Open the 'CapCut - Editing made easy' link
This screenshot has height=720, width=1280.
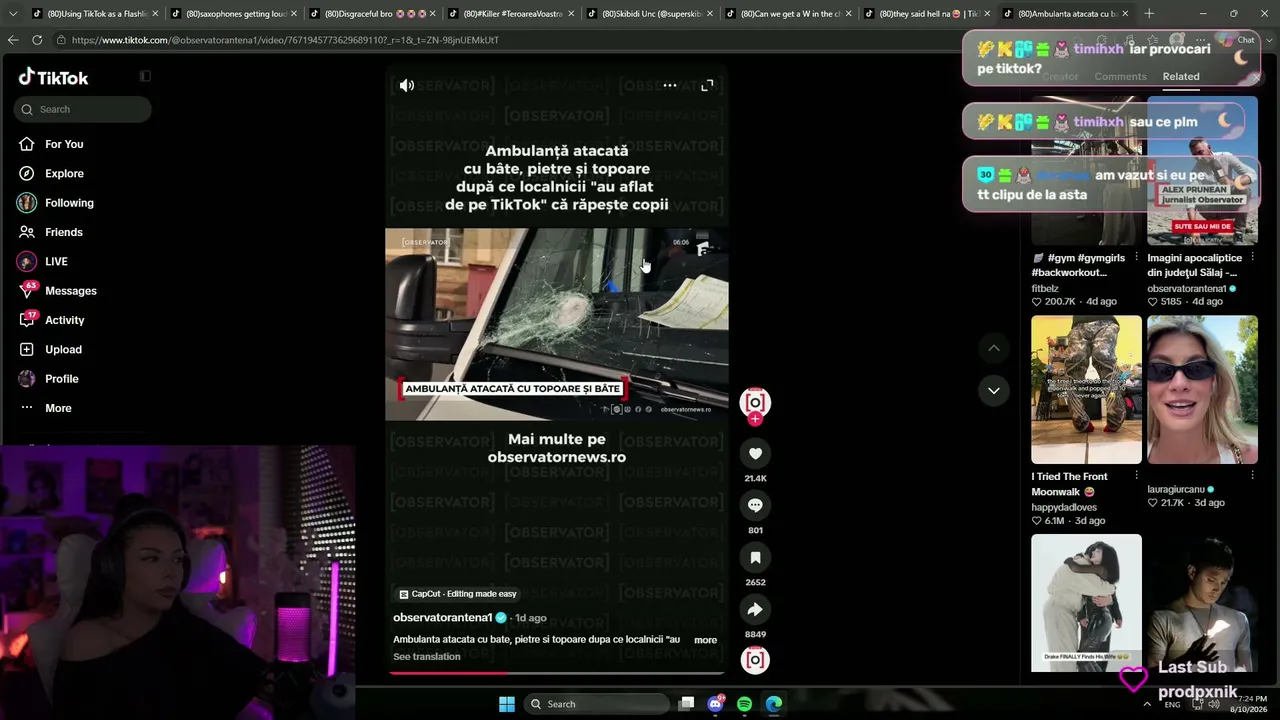click(x=458, y=594)
